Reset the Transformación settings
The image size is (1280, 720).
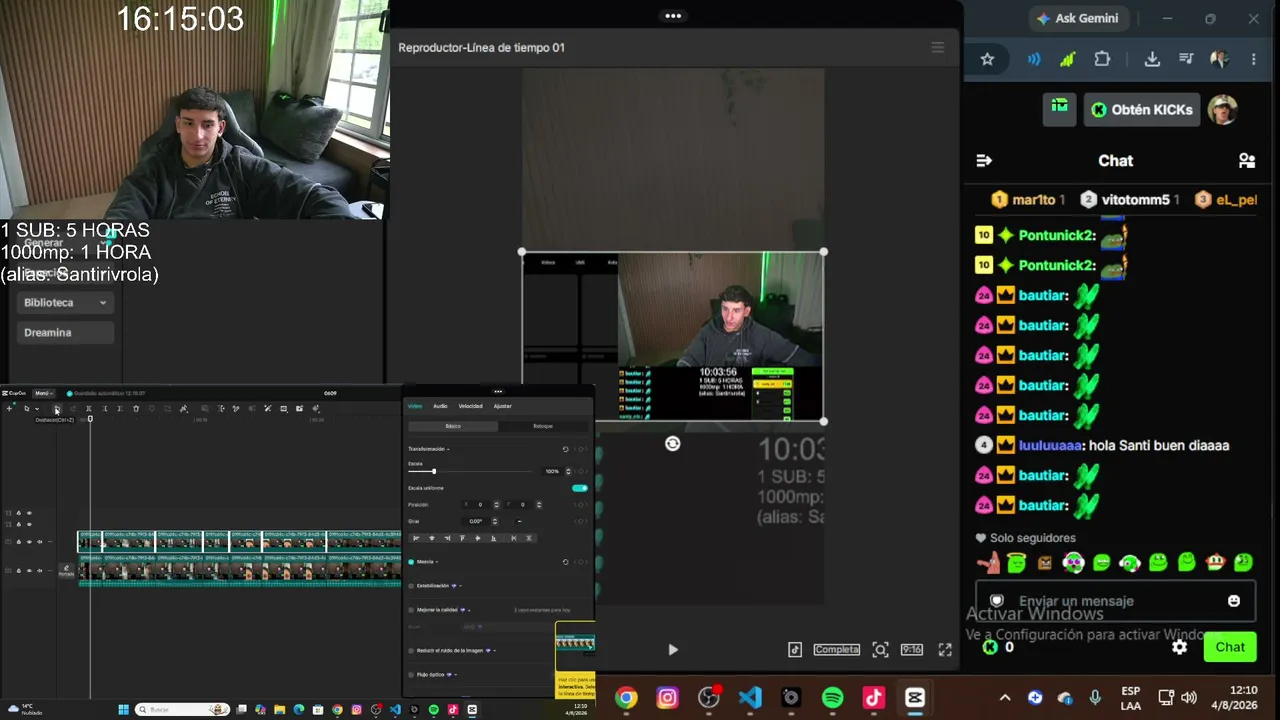coord(566,449)
